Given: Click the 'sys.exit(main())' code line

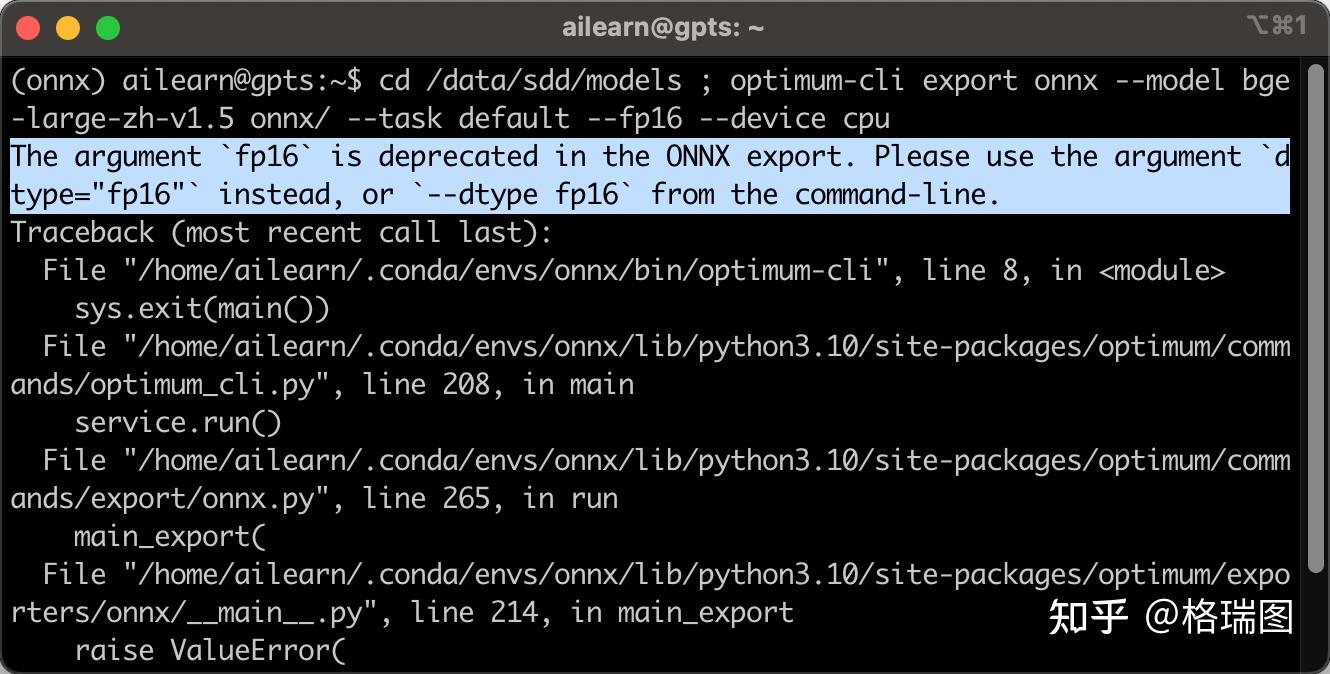Looking at the screenshot, I should click(201, 309).
